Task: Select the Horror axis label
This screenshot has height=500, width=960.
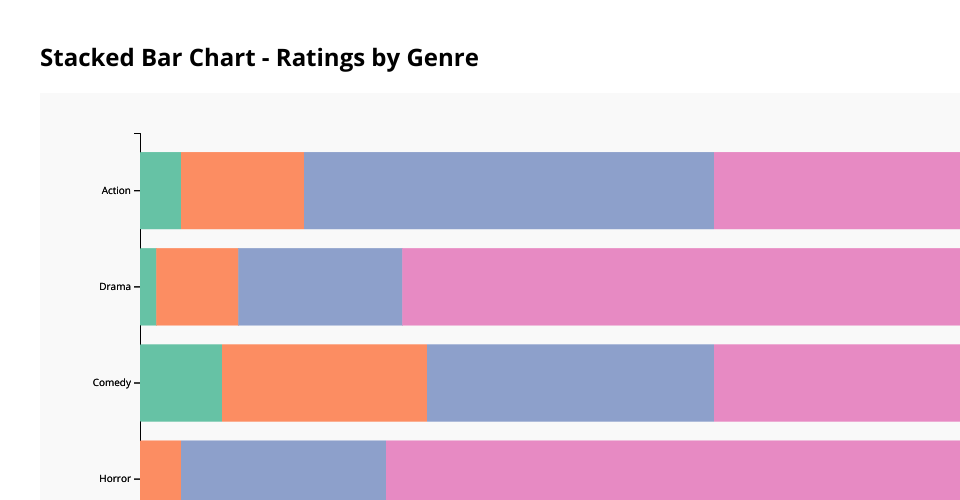Action: click(x=115, y=479)
